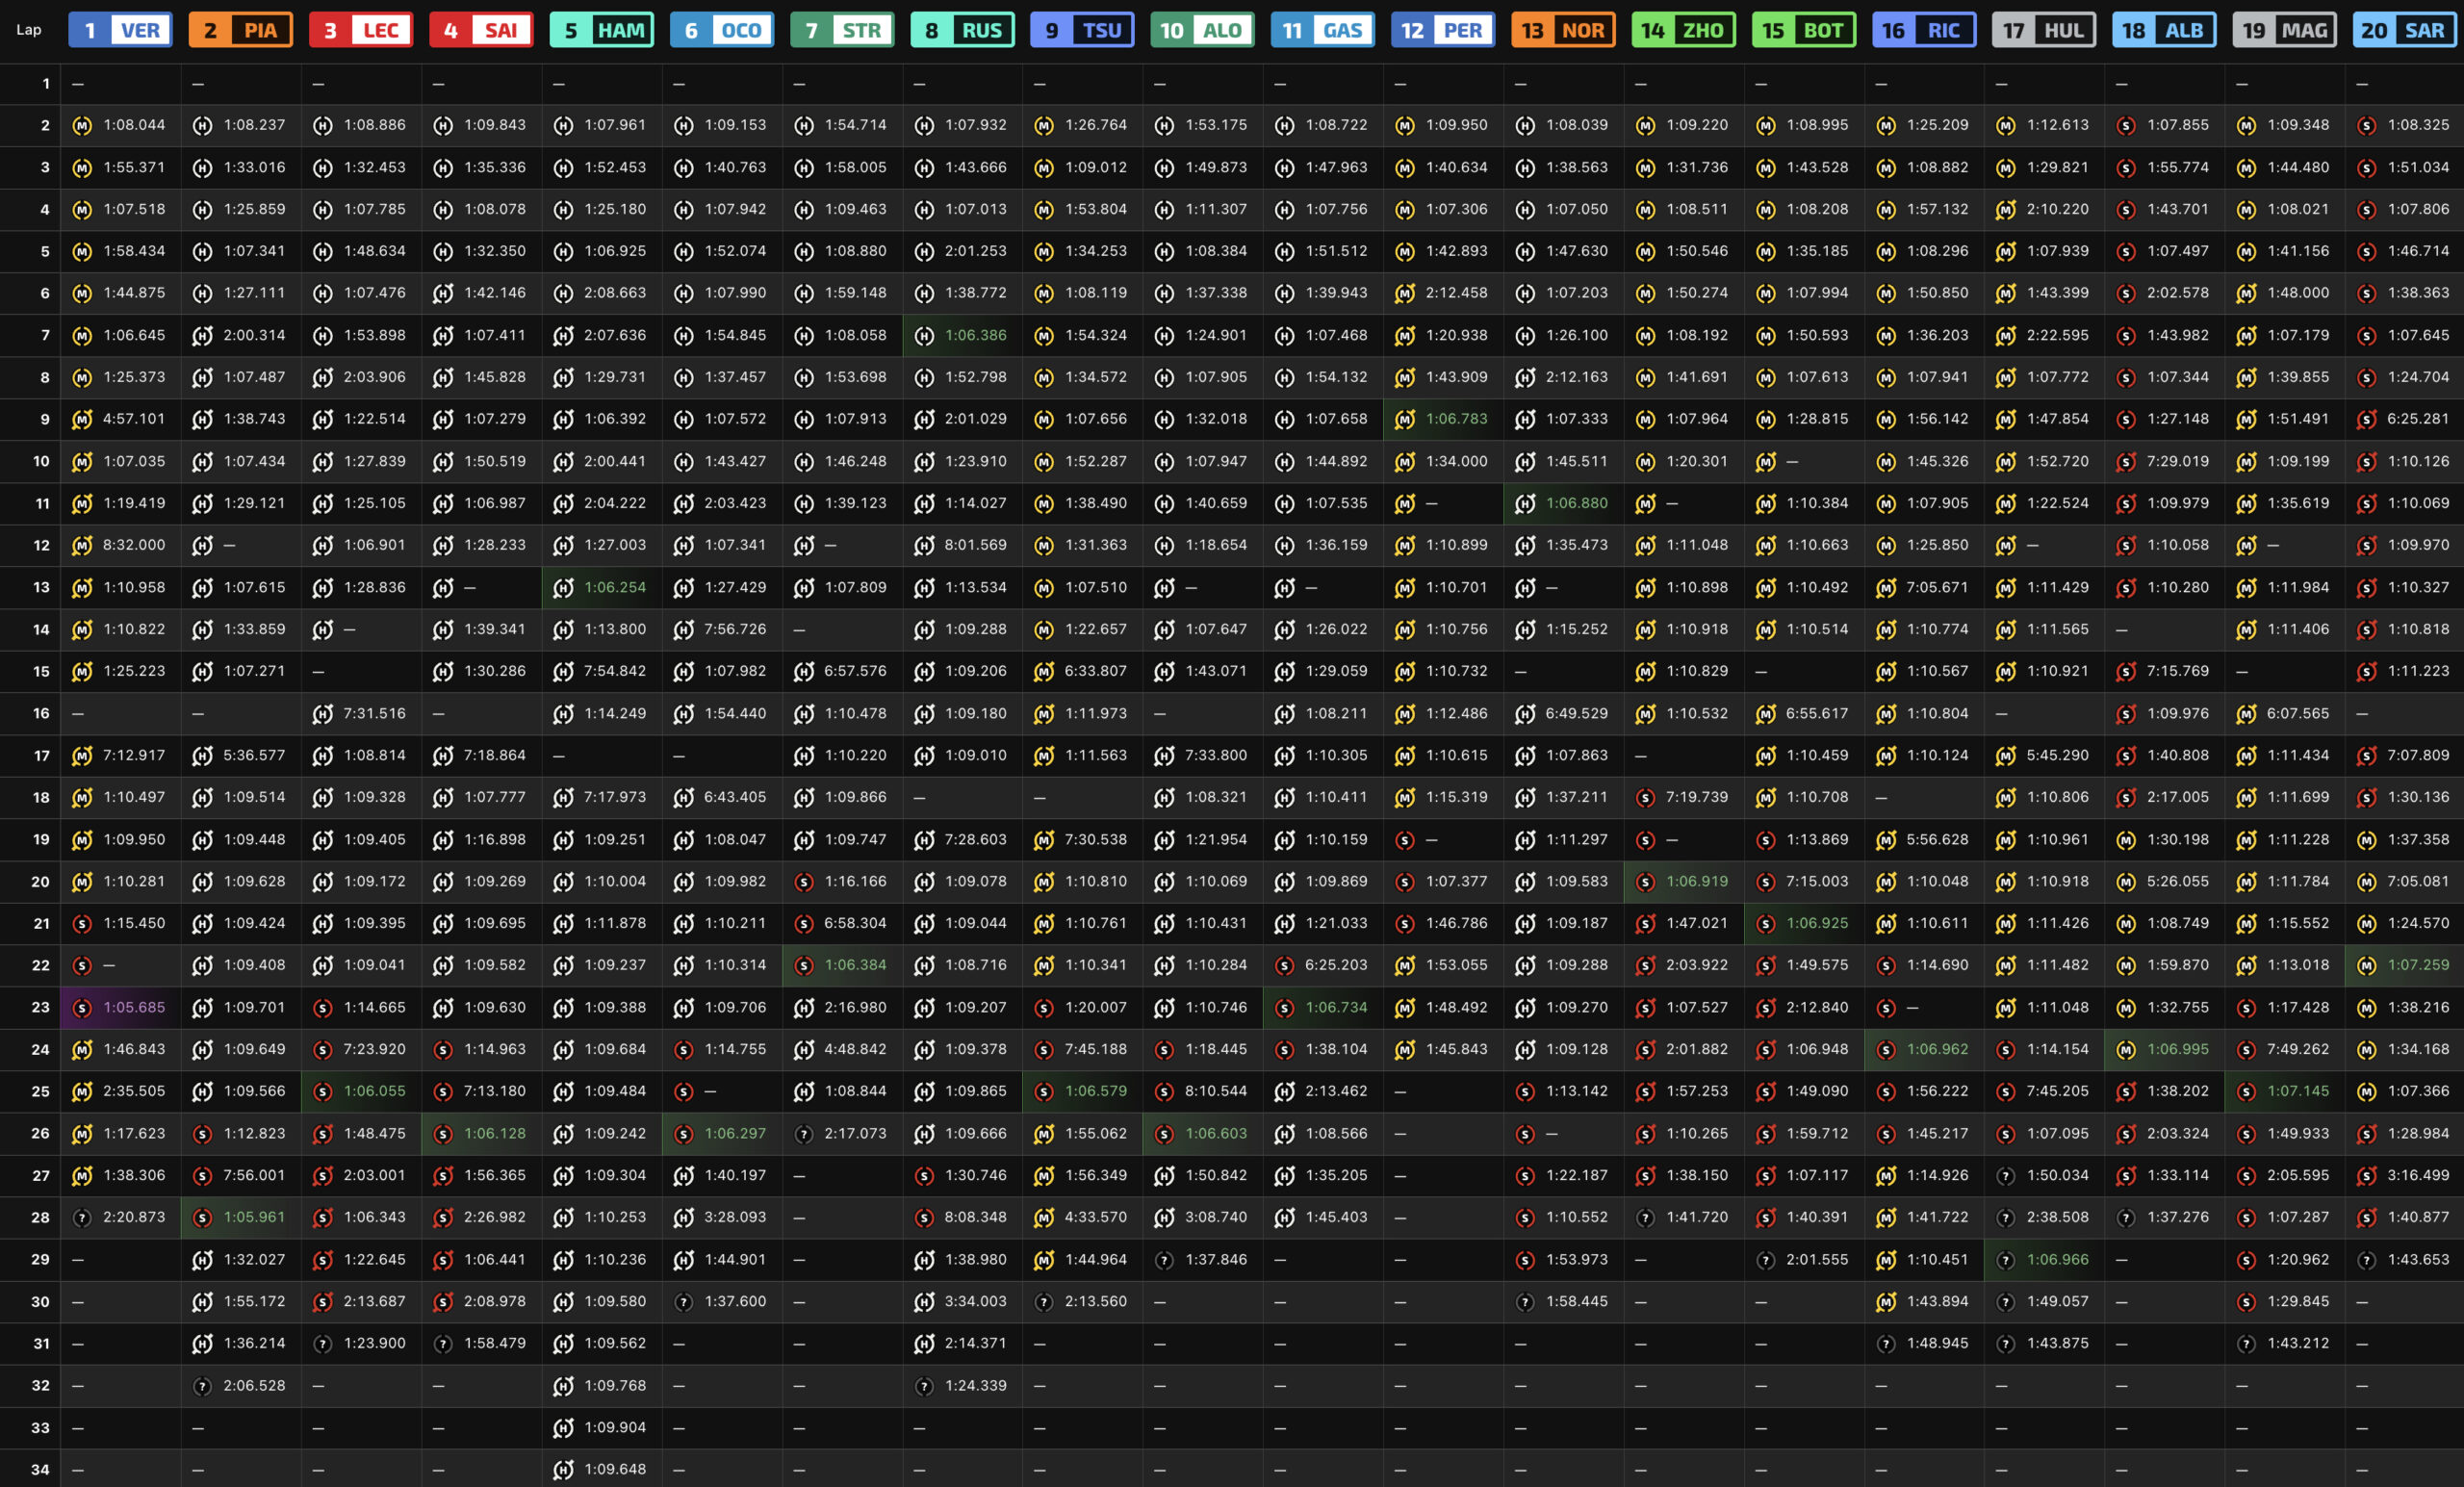Click hard tyre icon beside HAM's 1:06.254
The height and width of the screenshot is (1487, 2464).
563,588
